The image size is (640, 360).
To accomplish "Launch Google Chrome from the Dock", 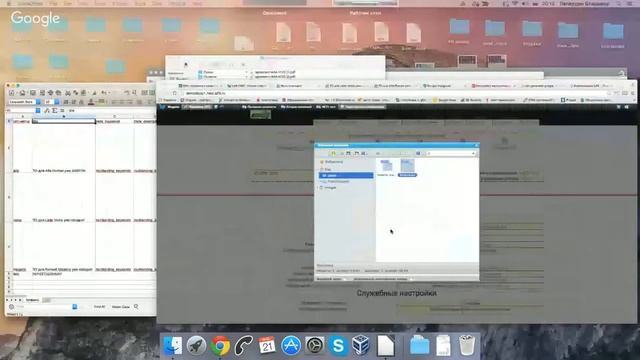I will (220, 346).
